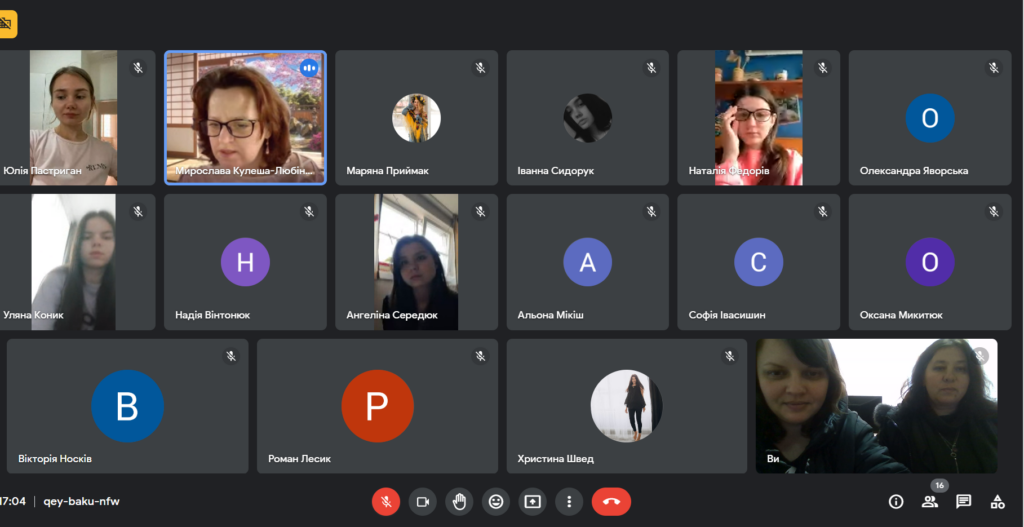
Task: Click the muted mic icon on Олександра Яворська's tile
Action: 993,67
